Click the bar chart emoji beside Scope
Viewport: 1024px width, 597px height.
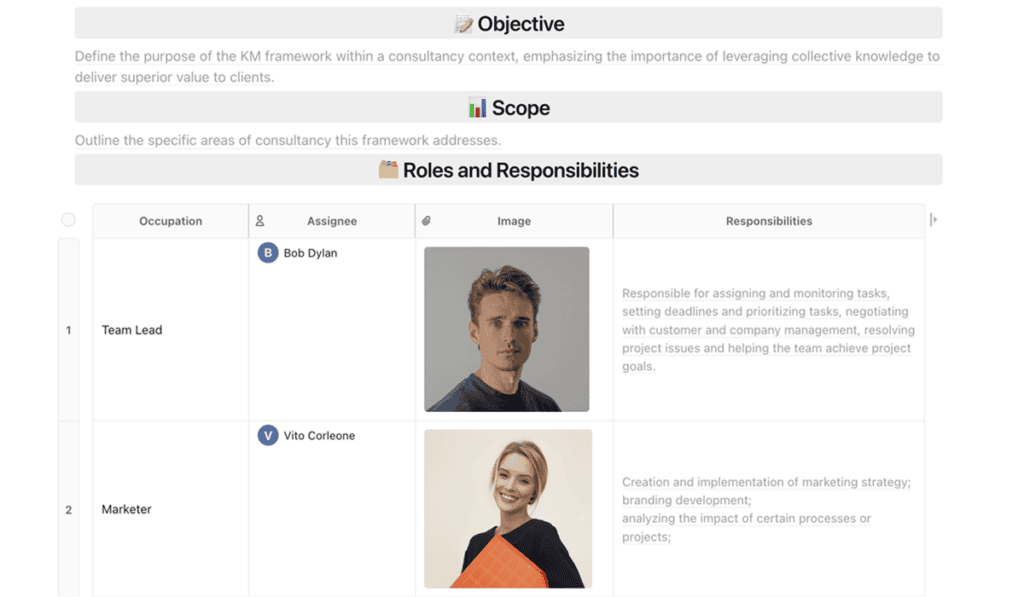coord(477,108)
